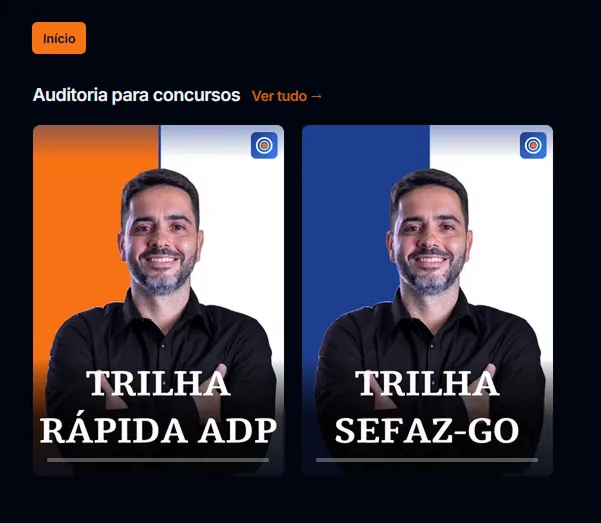This screenshot has width=601, height=523.
Task: Open the Trilha Rápida ADP course card
Action: (x=158, y=300)
